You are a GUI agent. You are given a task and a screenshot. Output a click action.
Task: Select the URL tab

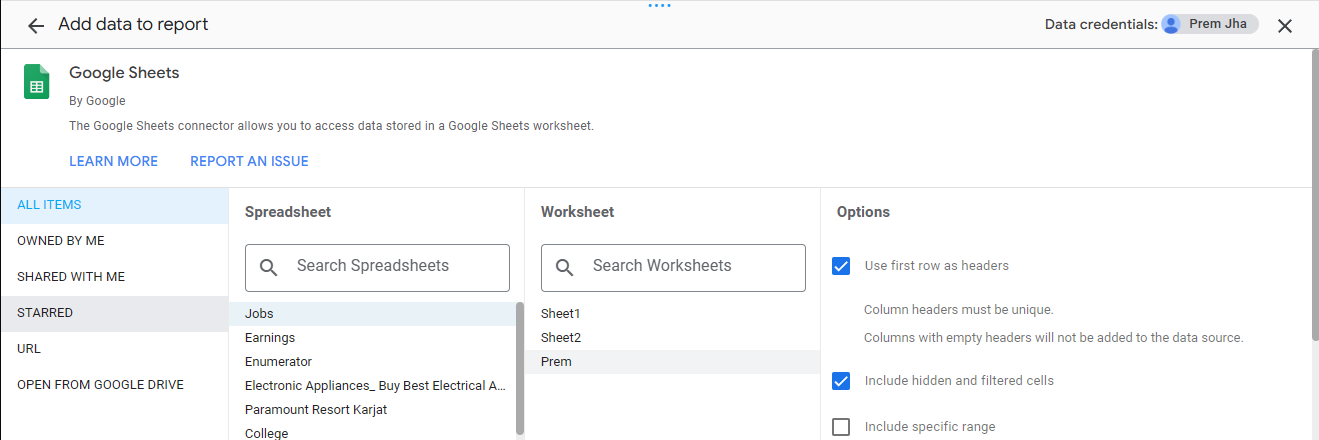114,349
